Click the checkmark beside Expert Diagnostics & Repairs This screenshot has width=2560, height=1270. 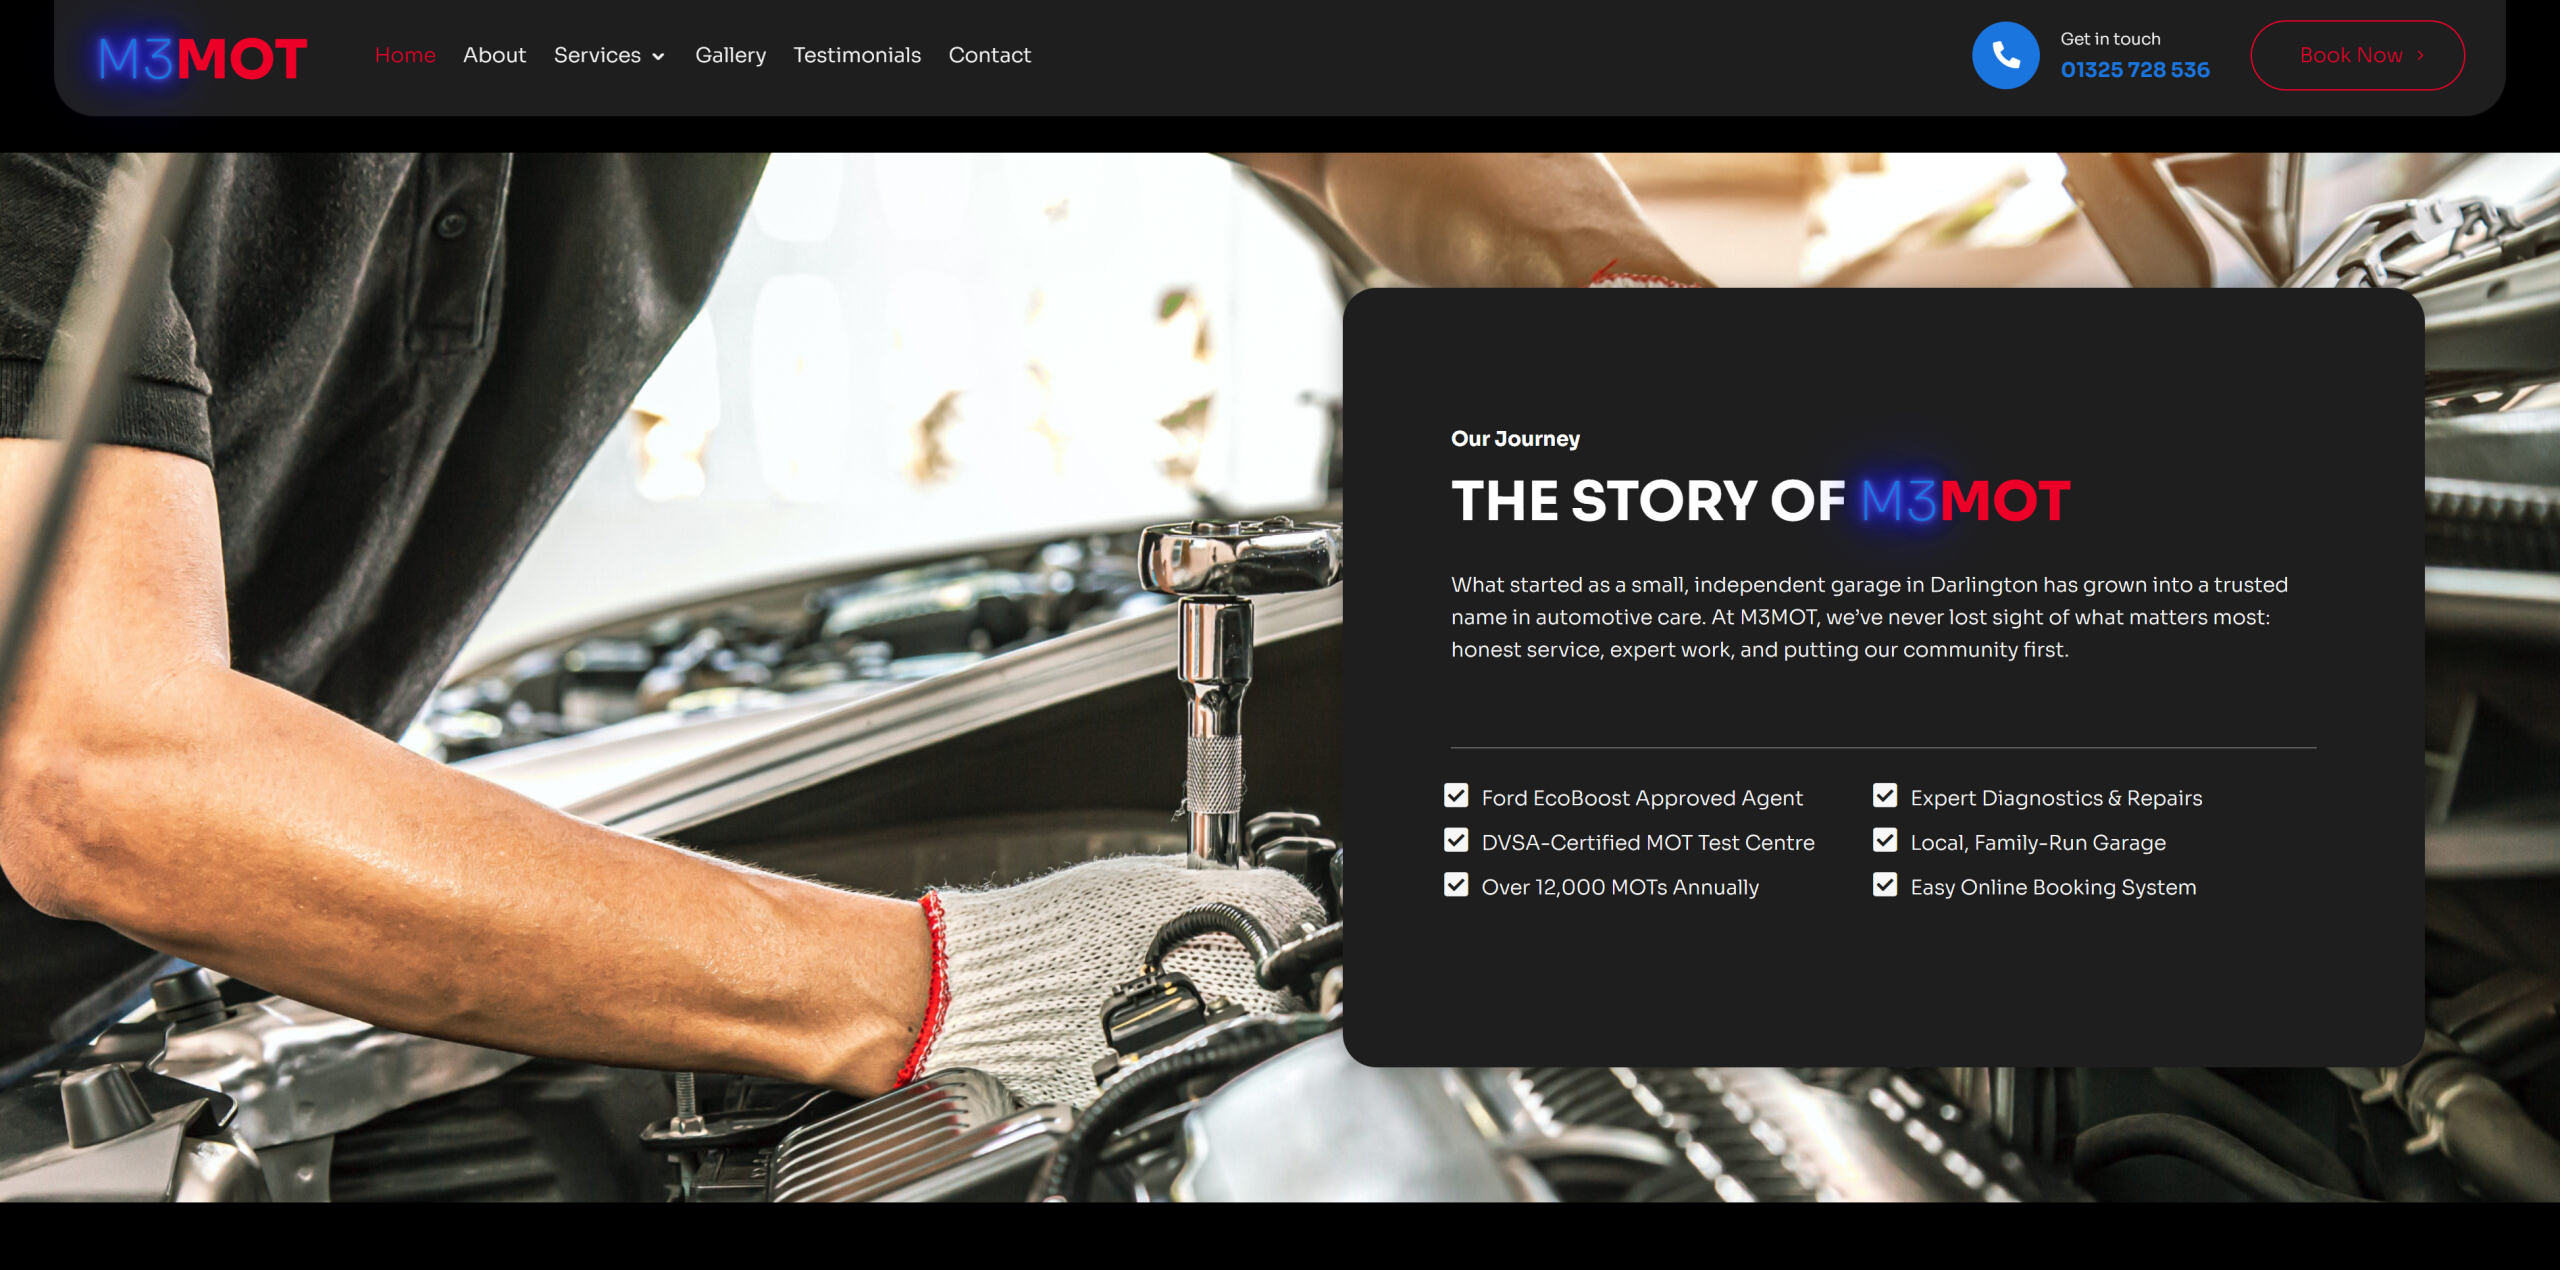tap(1885, 796)
